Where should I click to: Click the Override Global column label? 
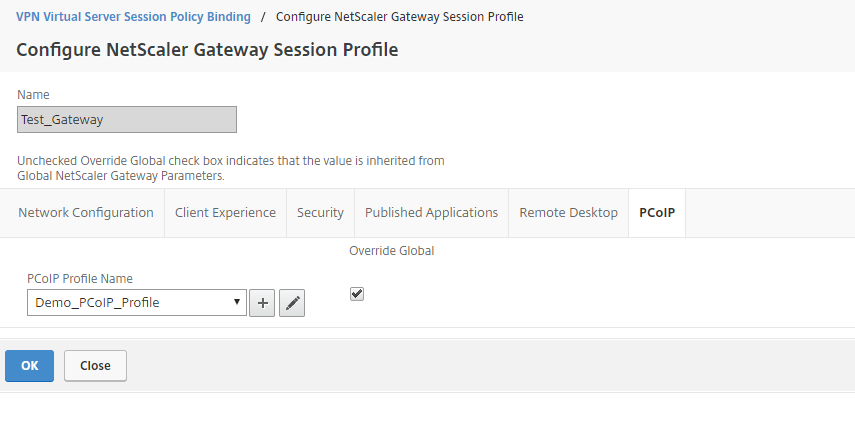392,251
